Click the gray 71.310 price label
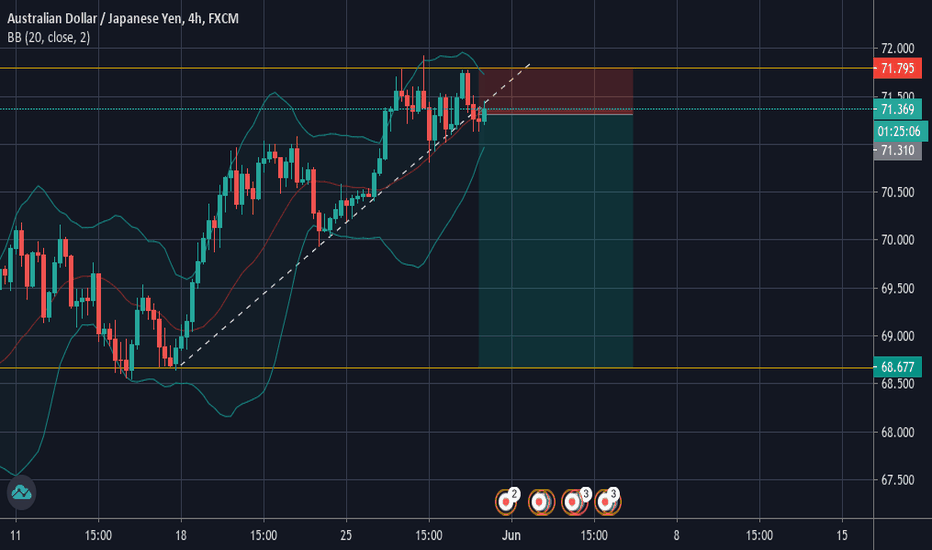This screenshot has width=932, height=550. tap(897, 150)
